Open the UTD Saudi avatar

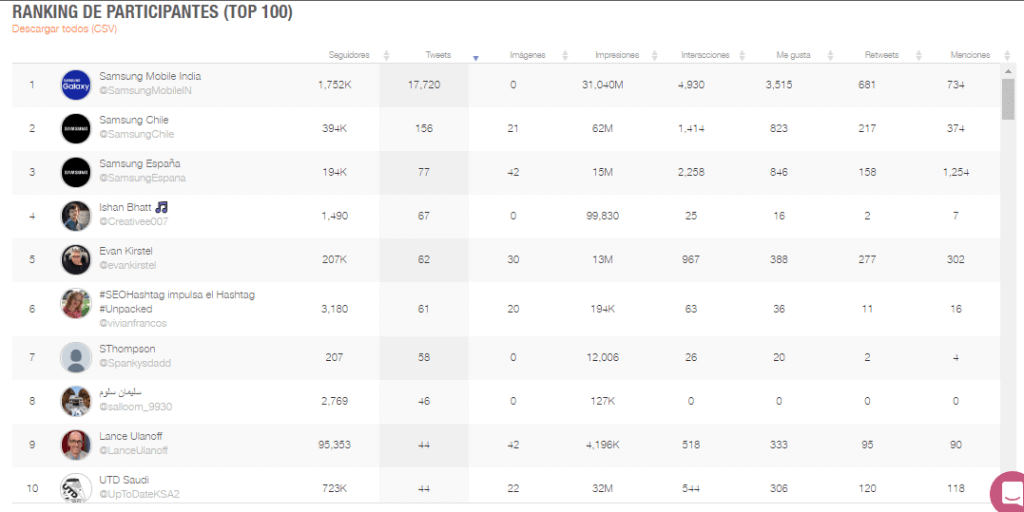76,488
